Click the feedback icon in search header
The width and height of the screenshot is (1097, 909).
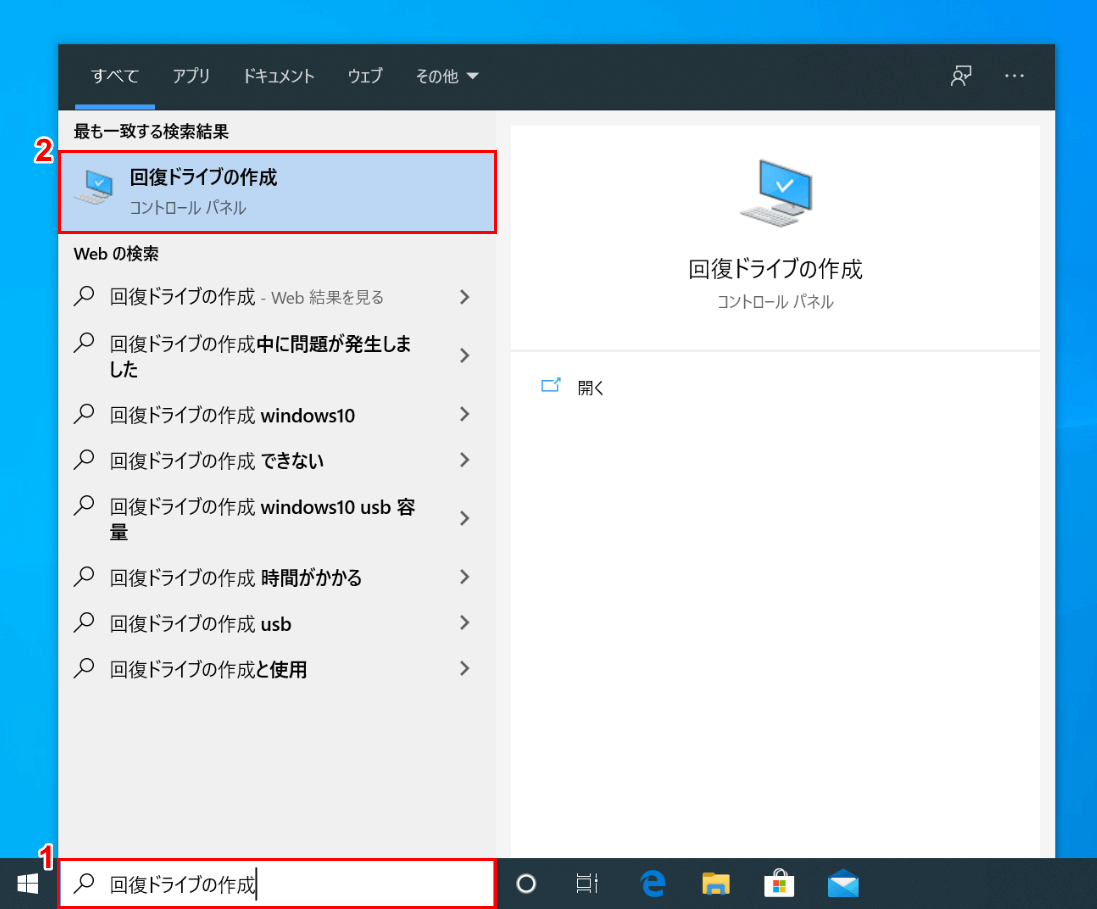[961, 76]
